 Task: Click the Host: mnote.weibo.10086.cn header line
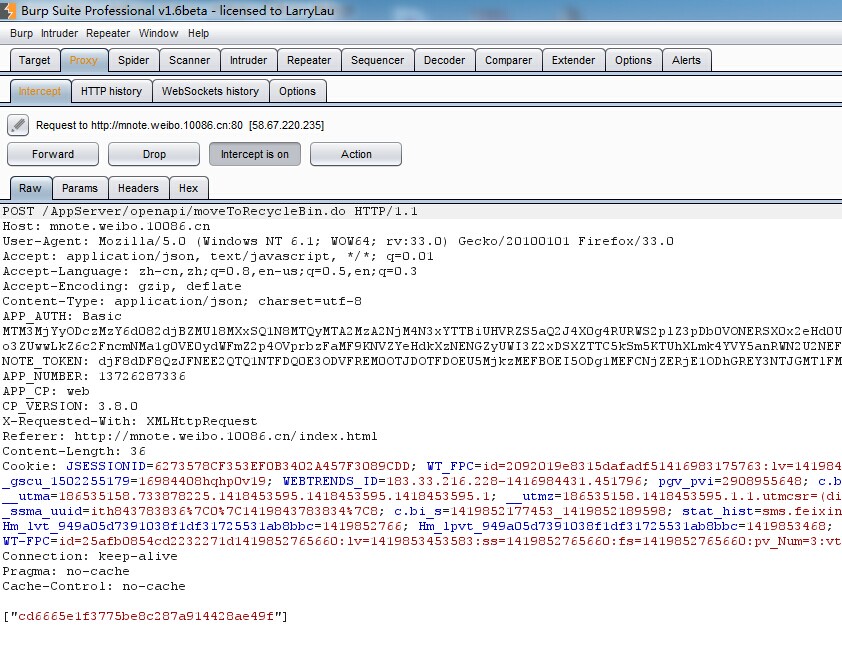coord(106,227)
